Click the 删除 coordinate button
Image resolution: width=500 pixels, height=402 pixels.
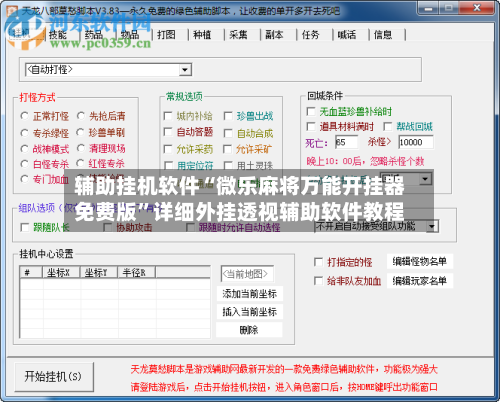coord(250,330)
